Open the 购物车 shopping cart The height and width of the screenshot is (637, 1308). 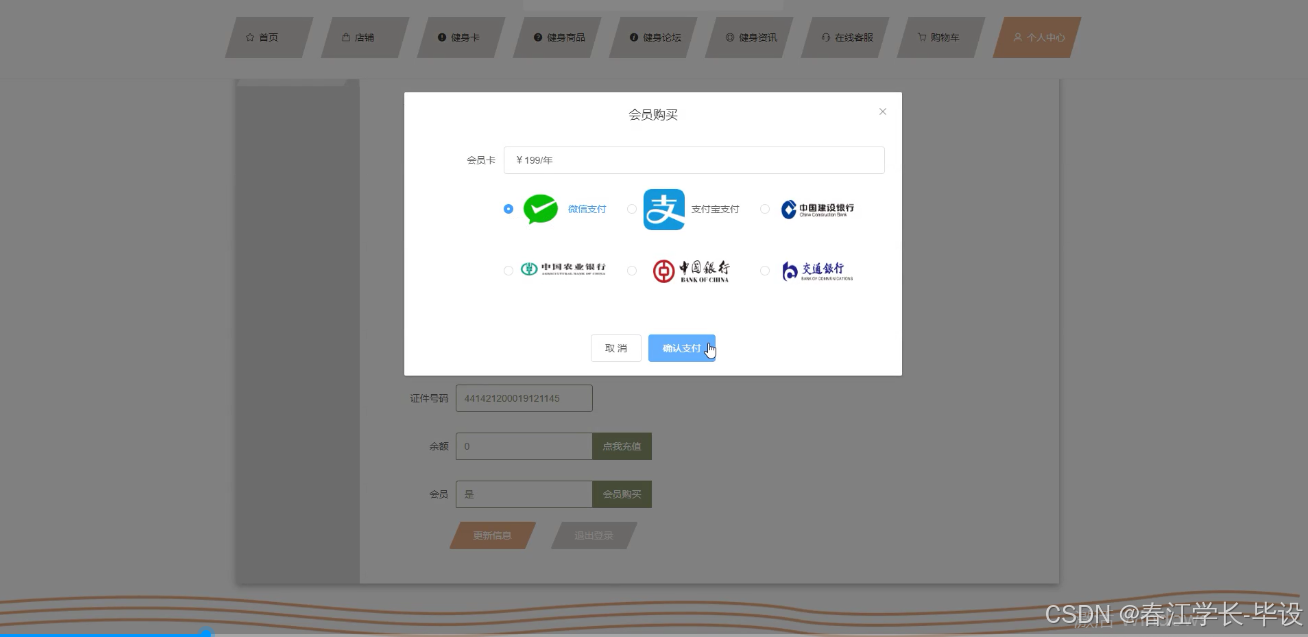pyautogui.click(x=938, y=37)
